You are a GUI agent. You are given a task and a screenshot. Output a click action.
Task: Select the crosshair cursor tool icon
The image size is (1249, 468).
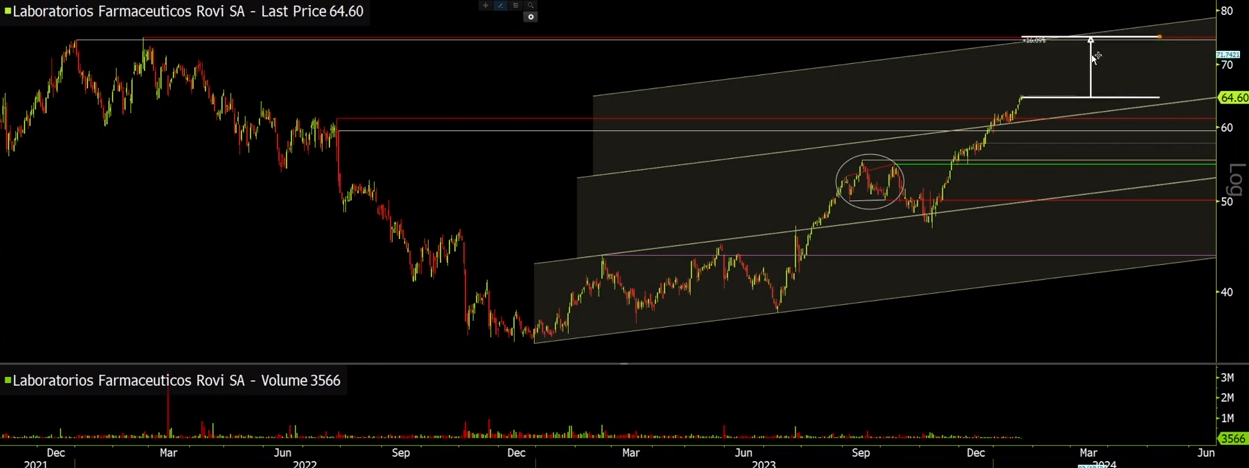[x=486, y=5]
